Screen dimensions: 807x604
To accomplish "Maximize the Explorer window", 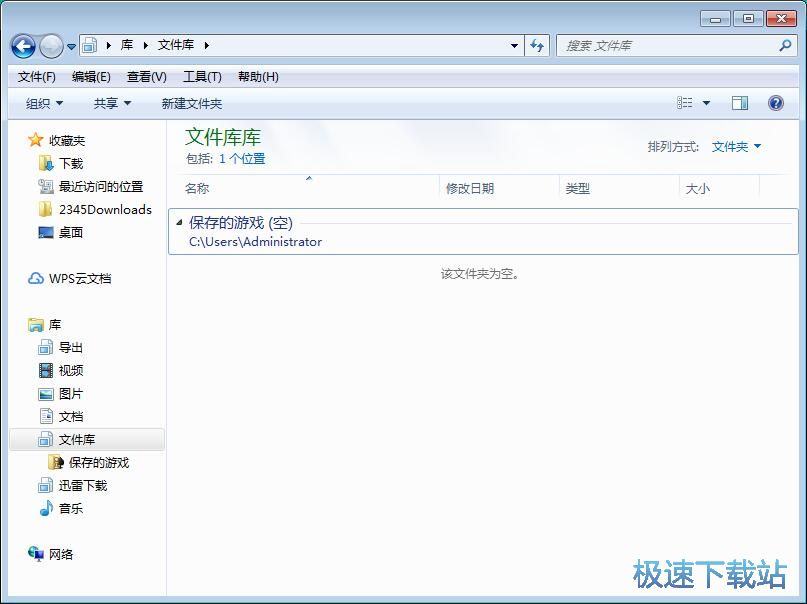I will (x=748, y=19).
